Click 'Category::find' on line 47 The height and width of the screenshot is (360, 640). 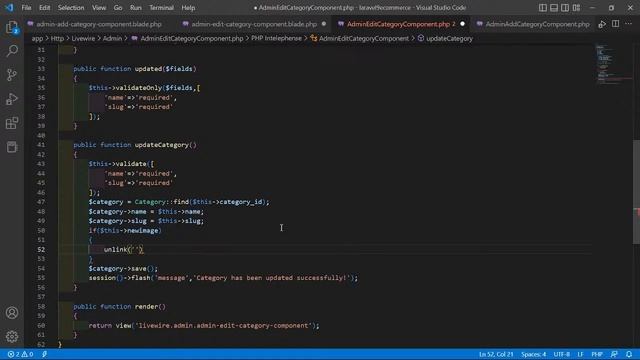[162, 202]
